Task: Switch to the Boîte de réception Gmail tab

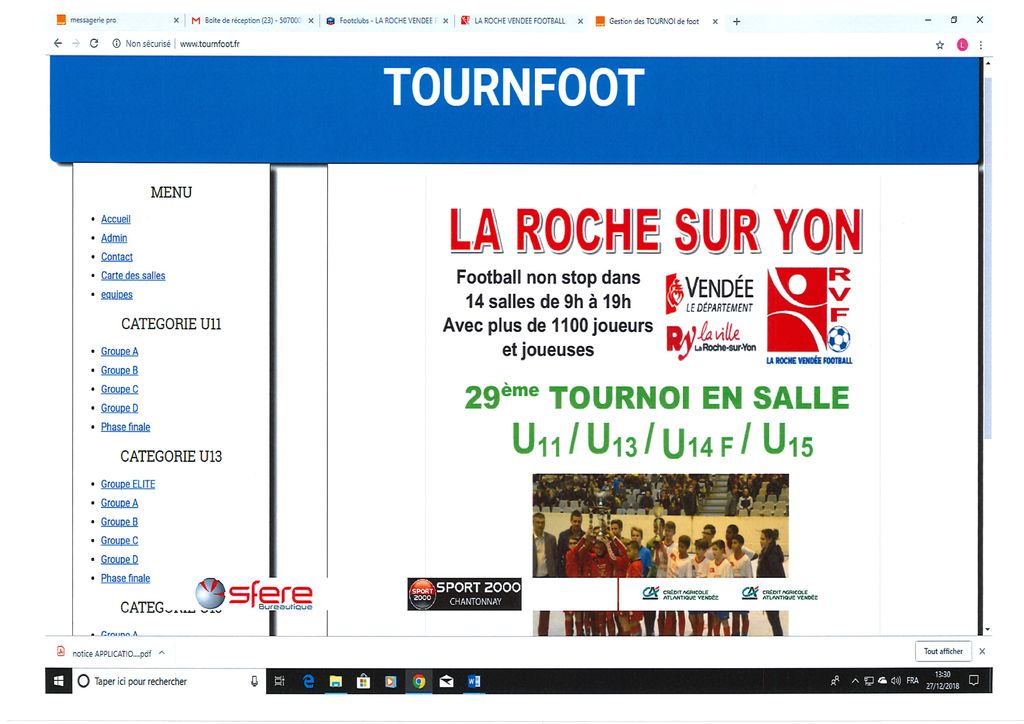Action: [250, 21]
